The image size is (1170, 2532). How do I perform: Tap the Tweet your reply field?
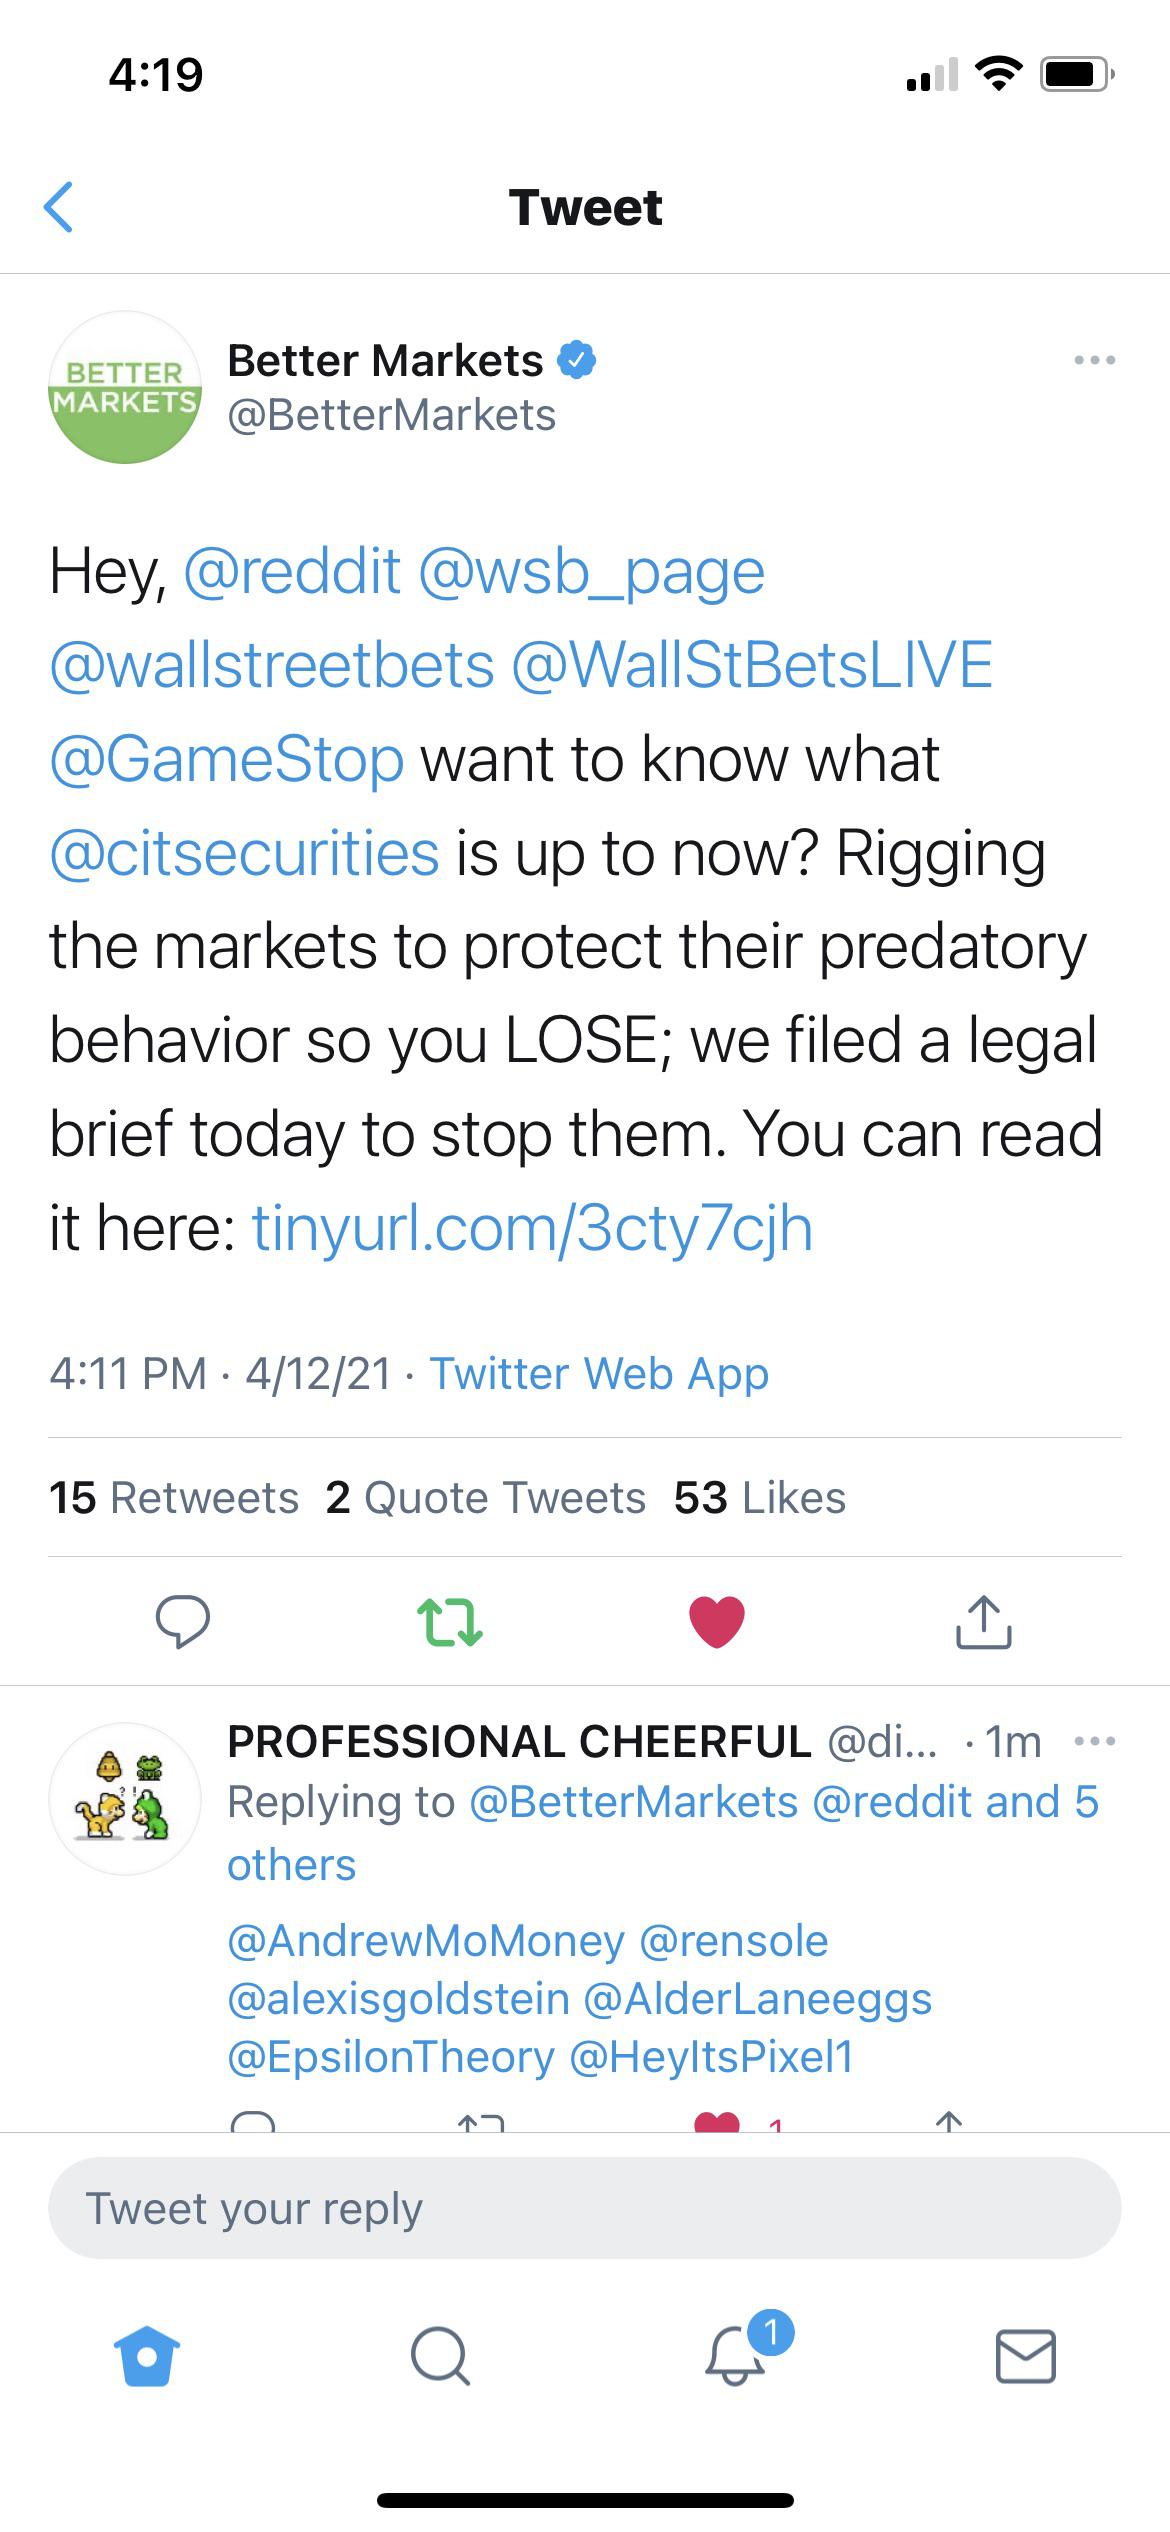585,2206
